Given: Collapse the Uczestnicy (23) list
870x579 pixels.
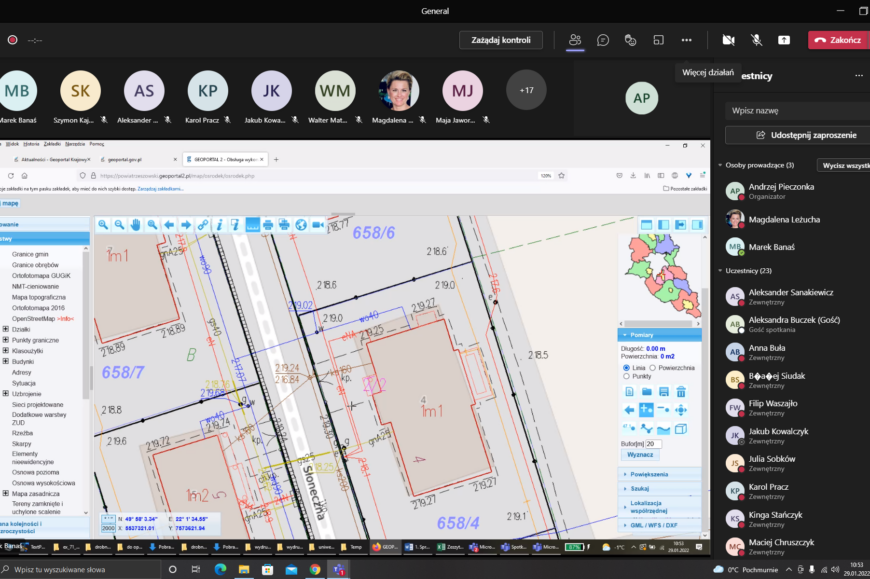Looking at the screenshot, I should tap(720, 271).
